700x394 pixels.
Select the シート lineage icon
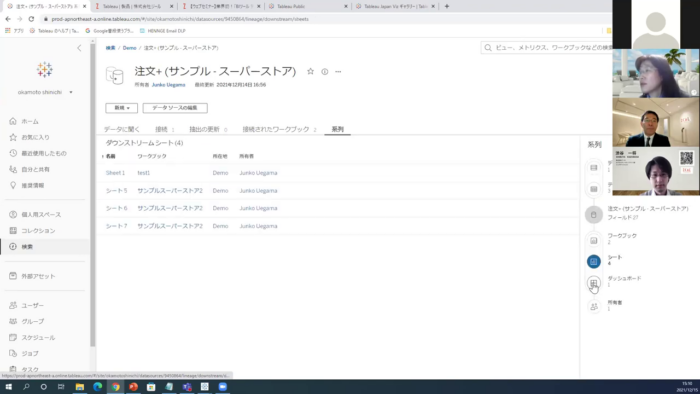593,261
